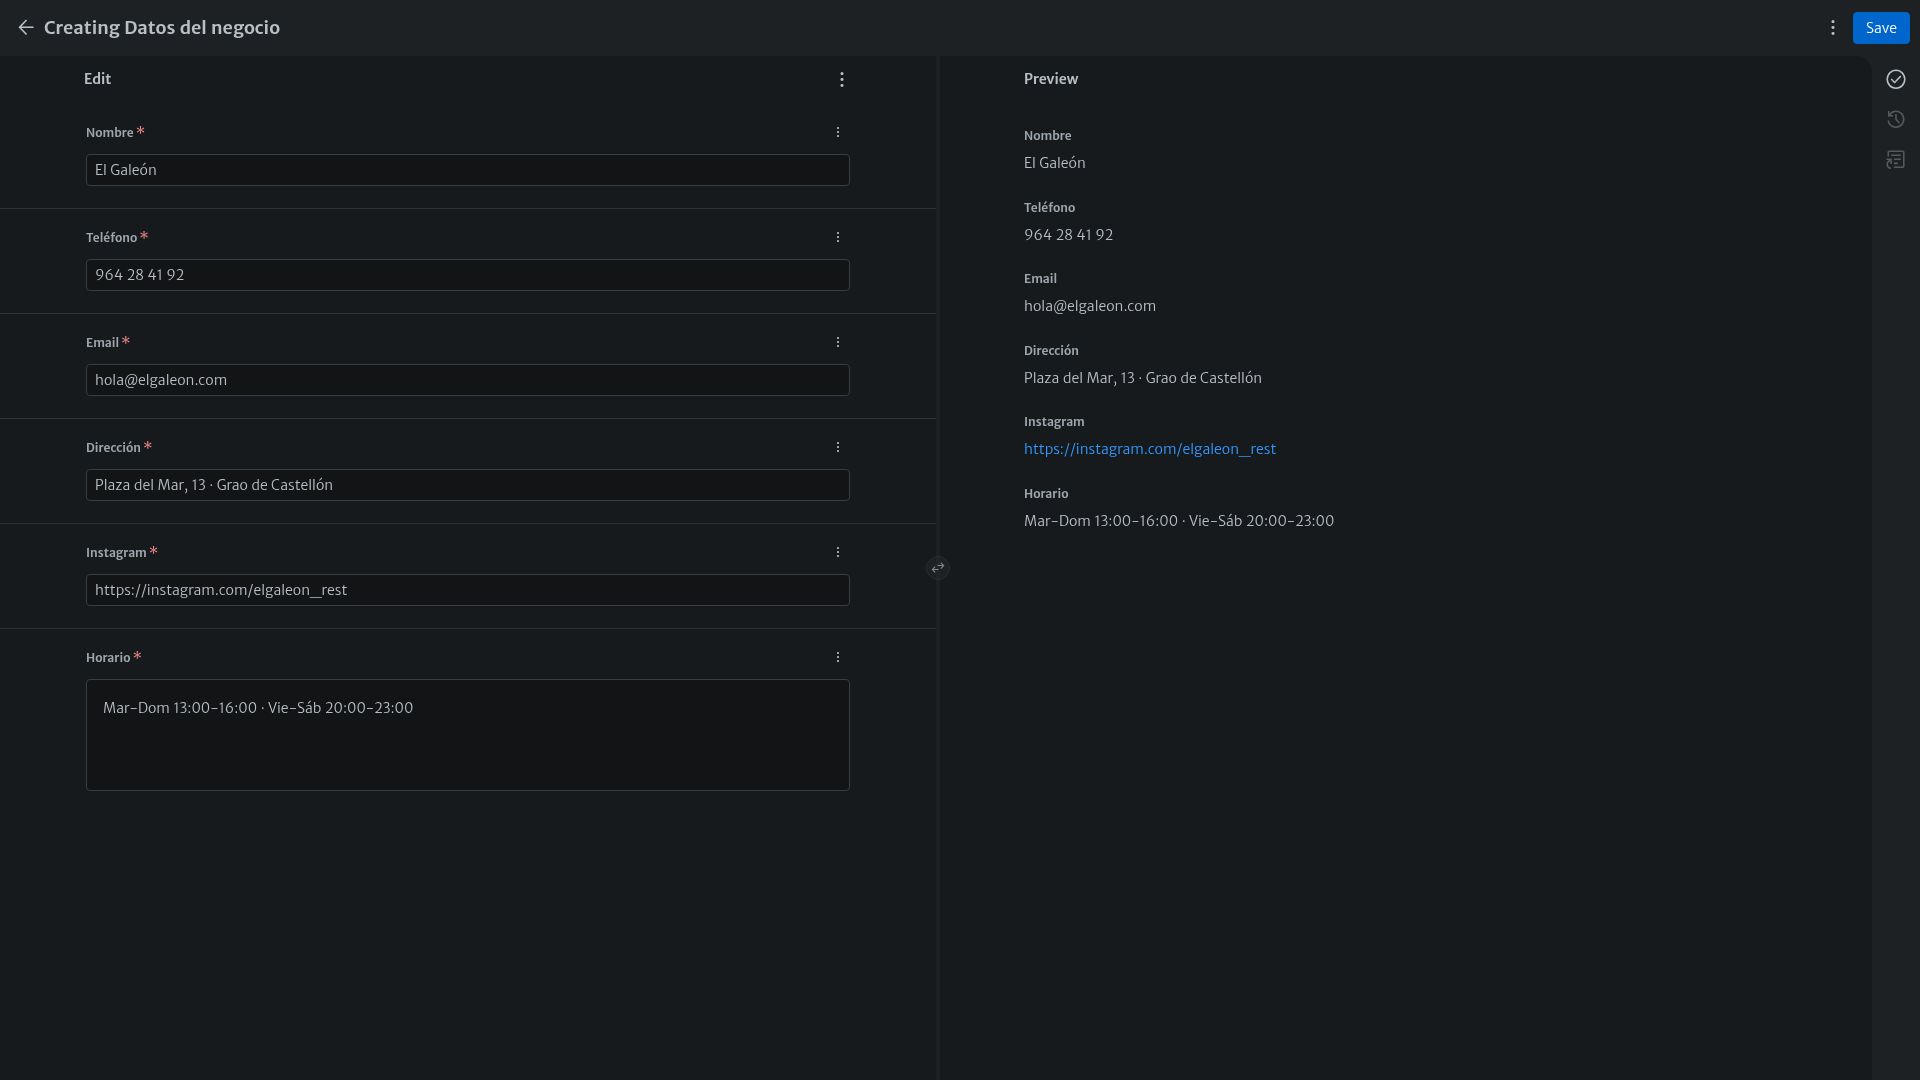Open Nombre field options menu

pyautogui.click(x=838, y=132)
